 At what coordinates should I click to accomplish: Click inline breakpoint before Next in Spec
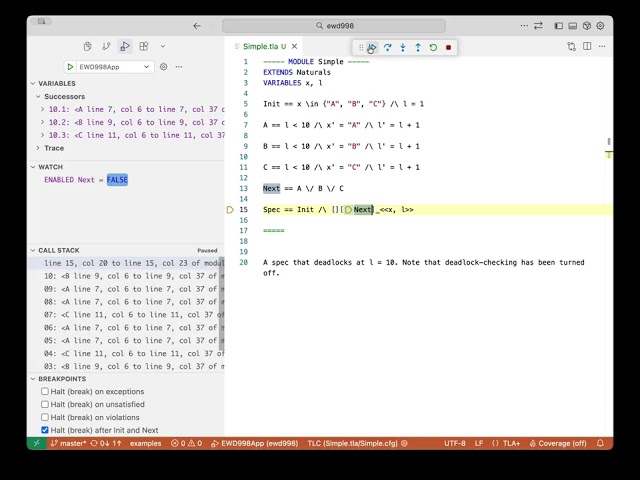coord(348,210)
